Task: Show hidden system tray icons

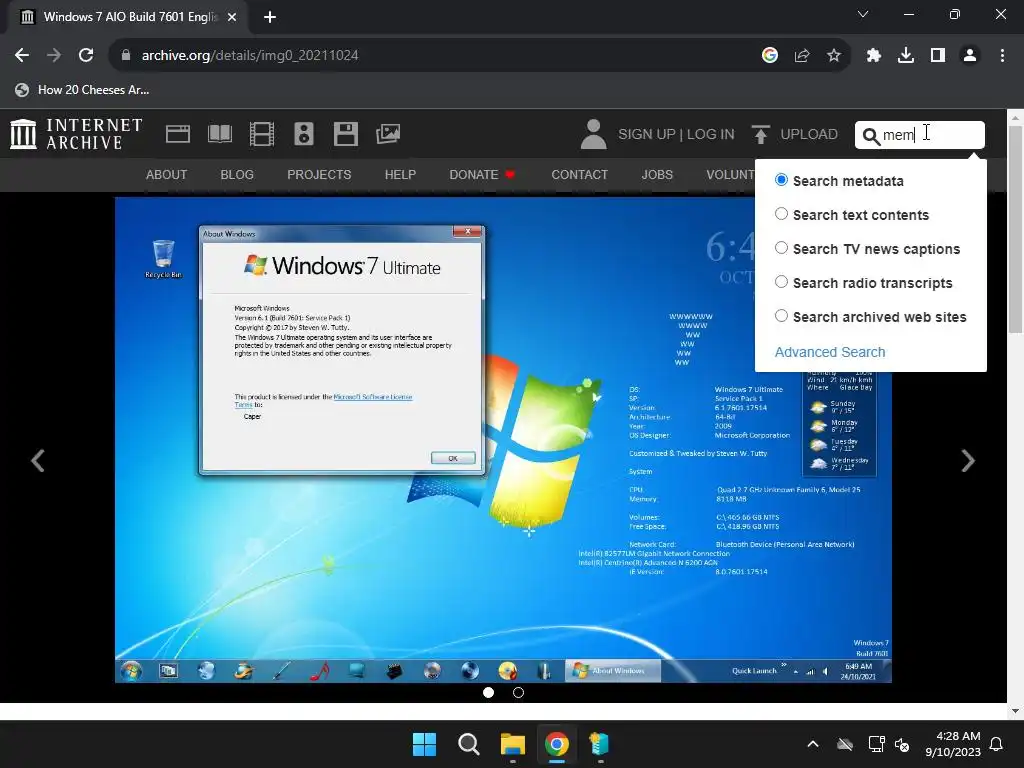Action: click(813, 744)
